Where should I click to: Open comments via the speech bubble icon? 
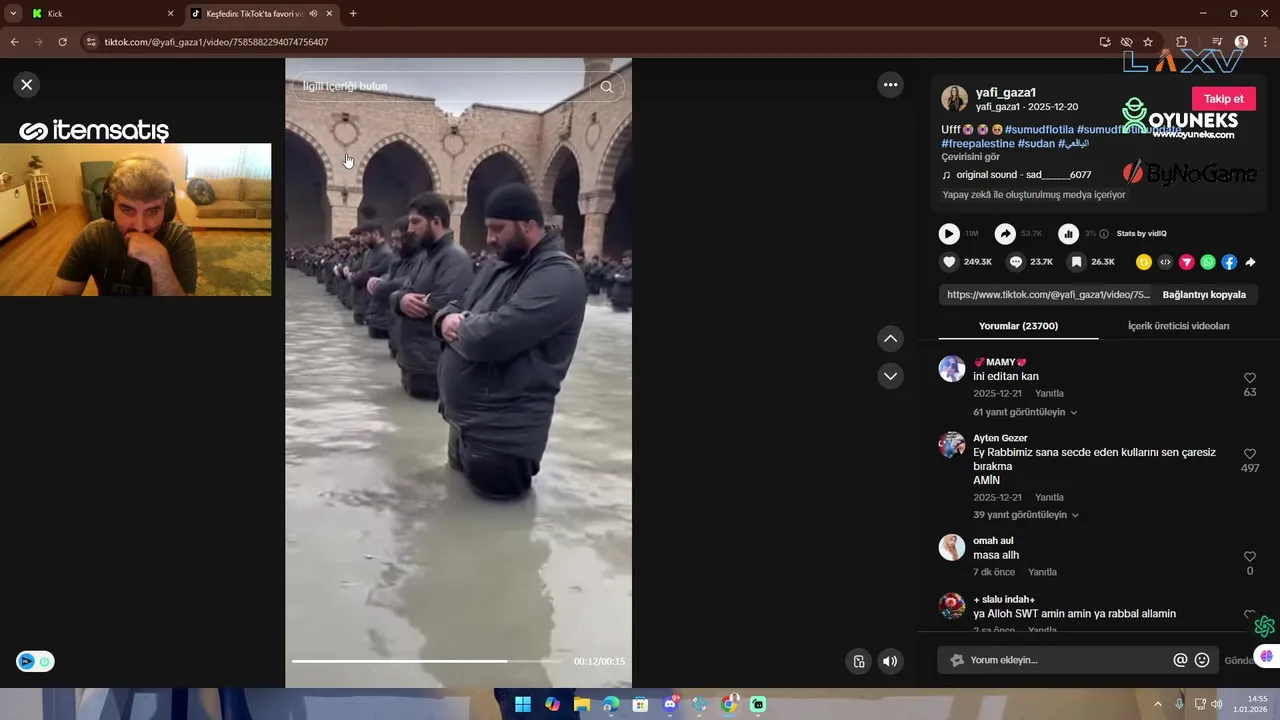point(1016,262)
